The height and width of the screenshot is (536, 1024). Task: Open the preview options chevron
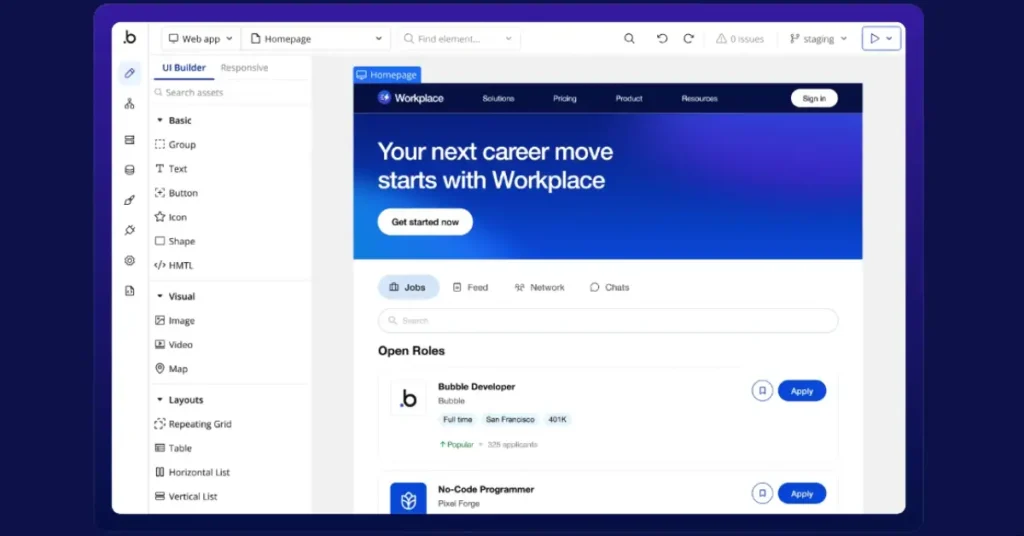(889, 39)
